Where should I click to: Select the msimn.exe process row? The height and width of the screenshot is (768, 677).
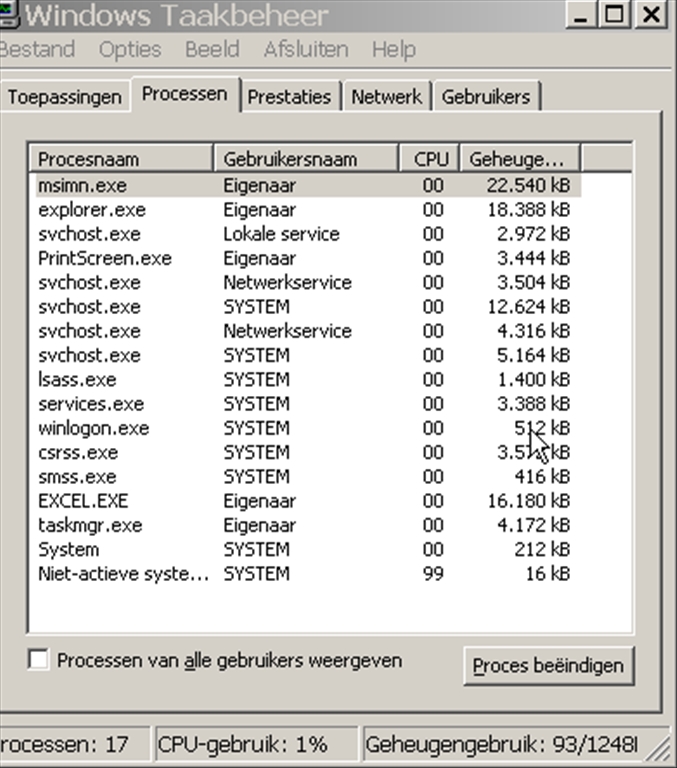click(x=308, y=185)
